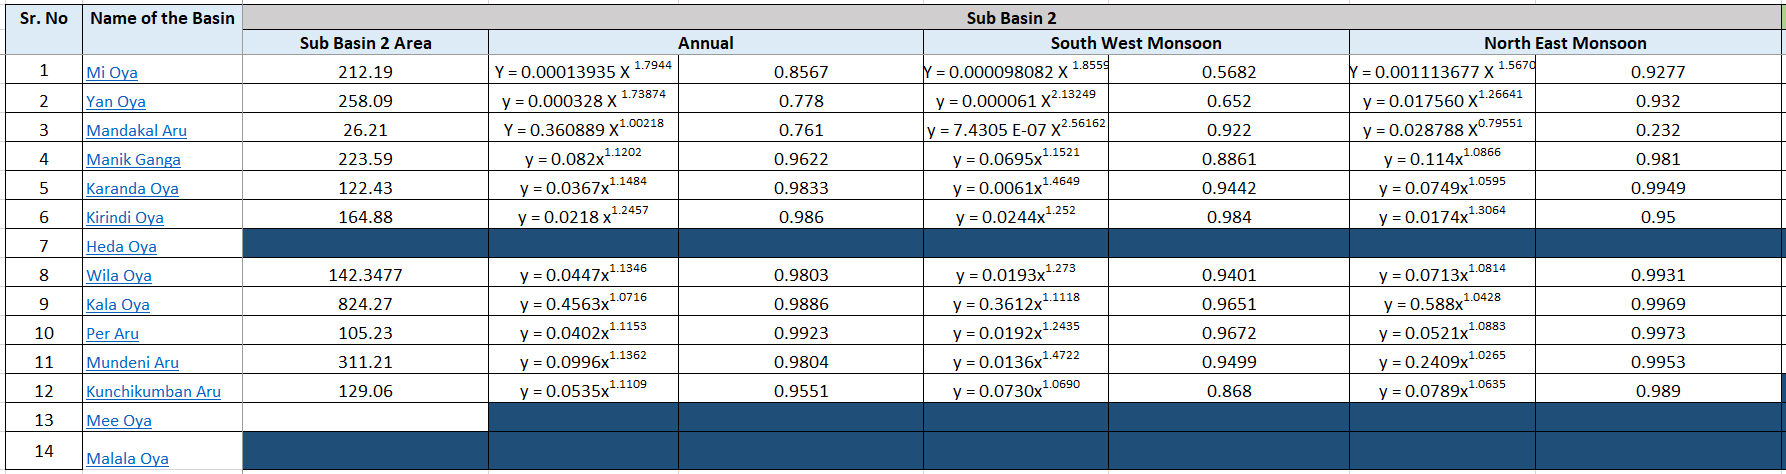Click the Kirindi Oya hyperlink
This screenshot has height=474, width=1786.
pos(124,218)
